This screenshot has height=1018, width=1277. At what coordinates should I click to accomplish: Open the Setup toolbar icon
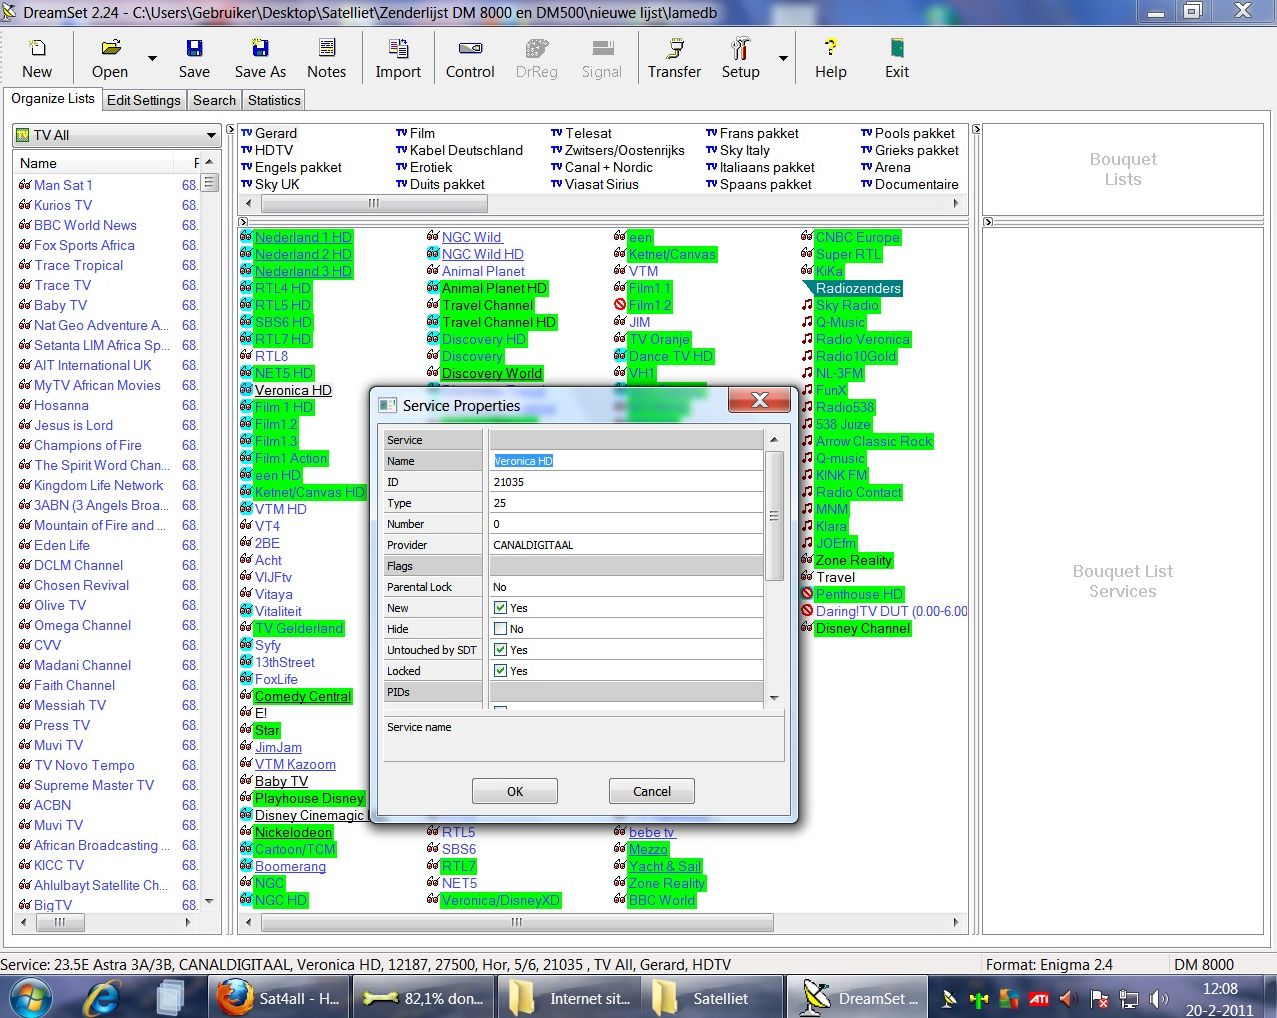(x=740, y=59)
